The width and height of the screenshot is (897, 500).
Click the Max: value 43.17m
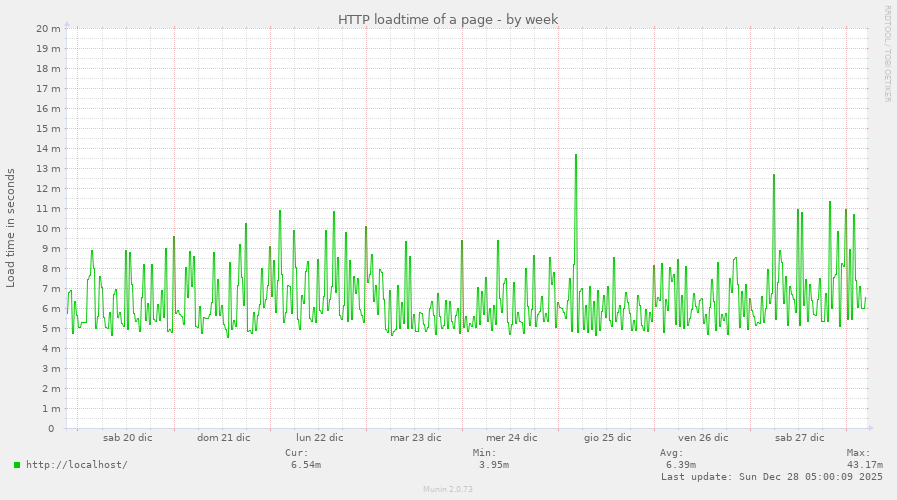click(865, 465)
